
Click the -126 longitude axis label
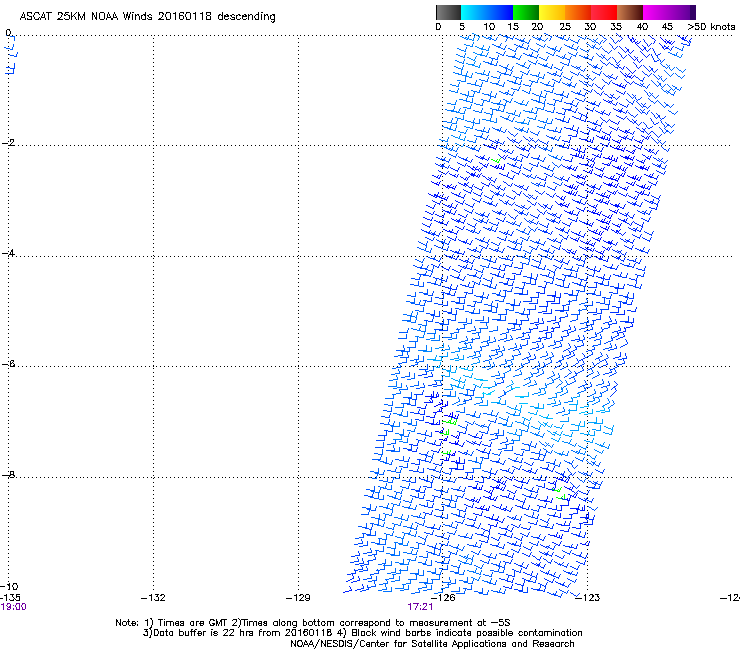443,598
